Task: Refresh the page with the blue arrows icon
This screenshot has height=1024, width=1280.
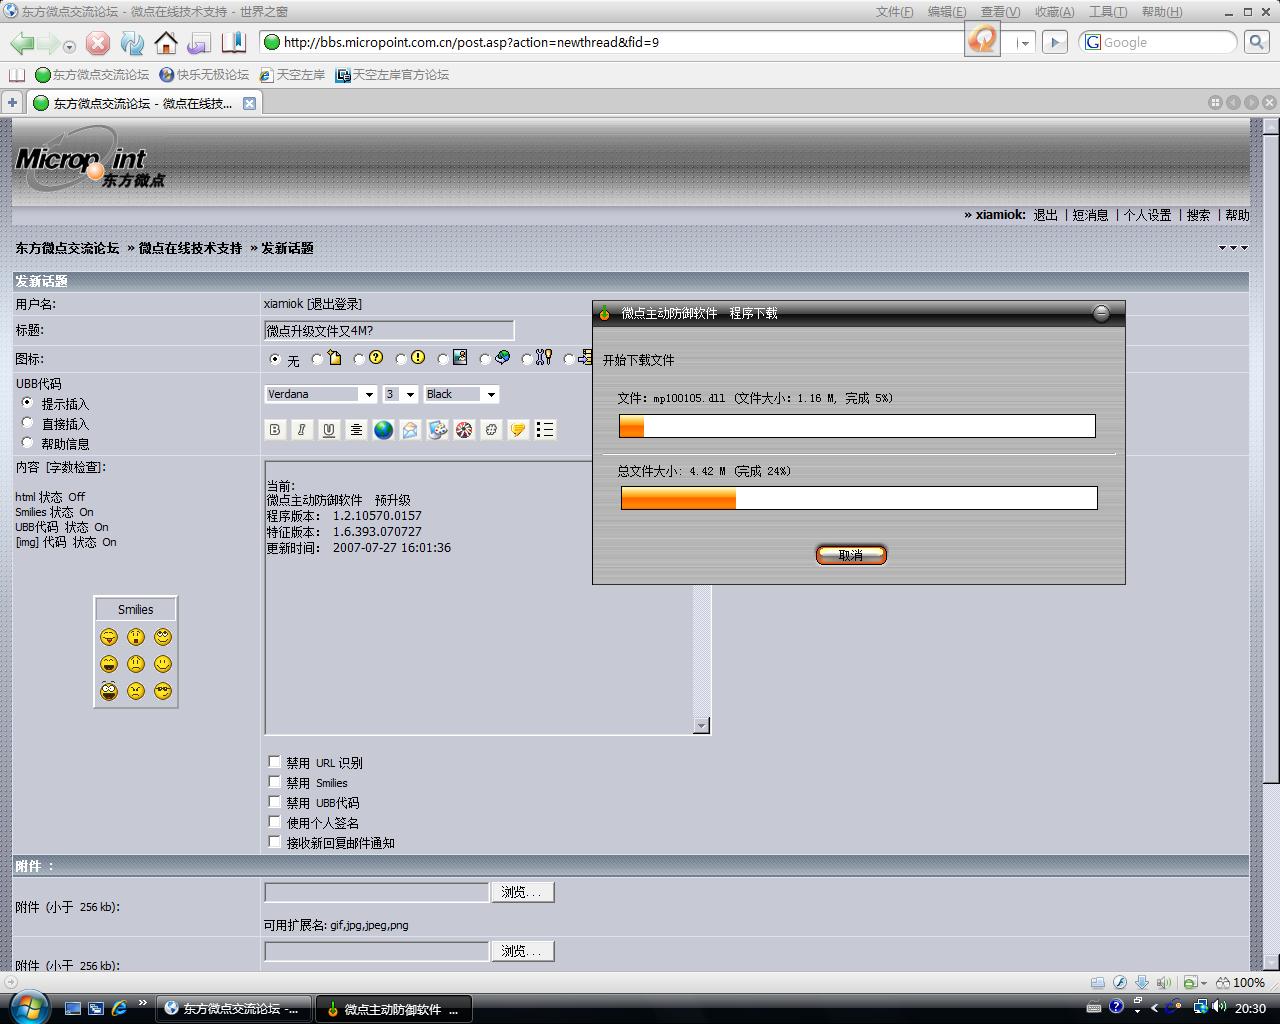Action: tap(132, 43)
